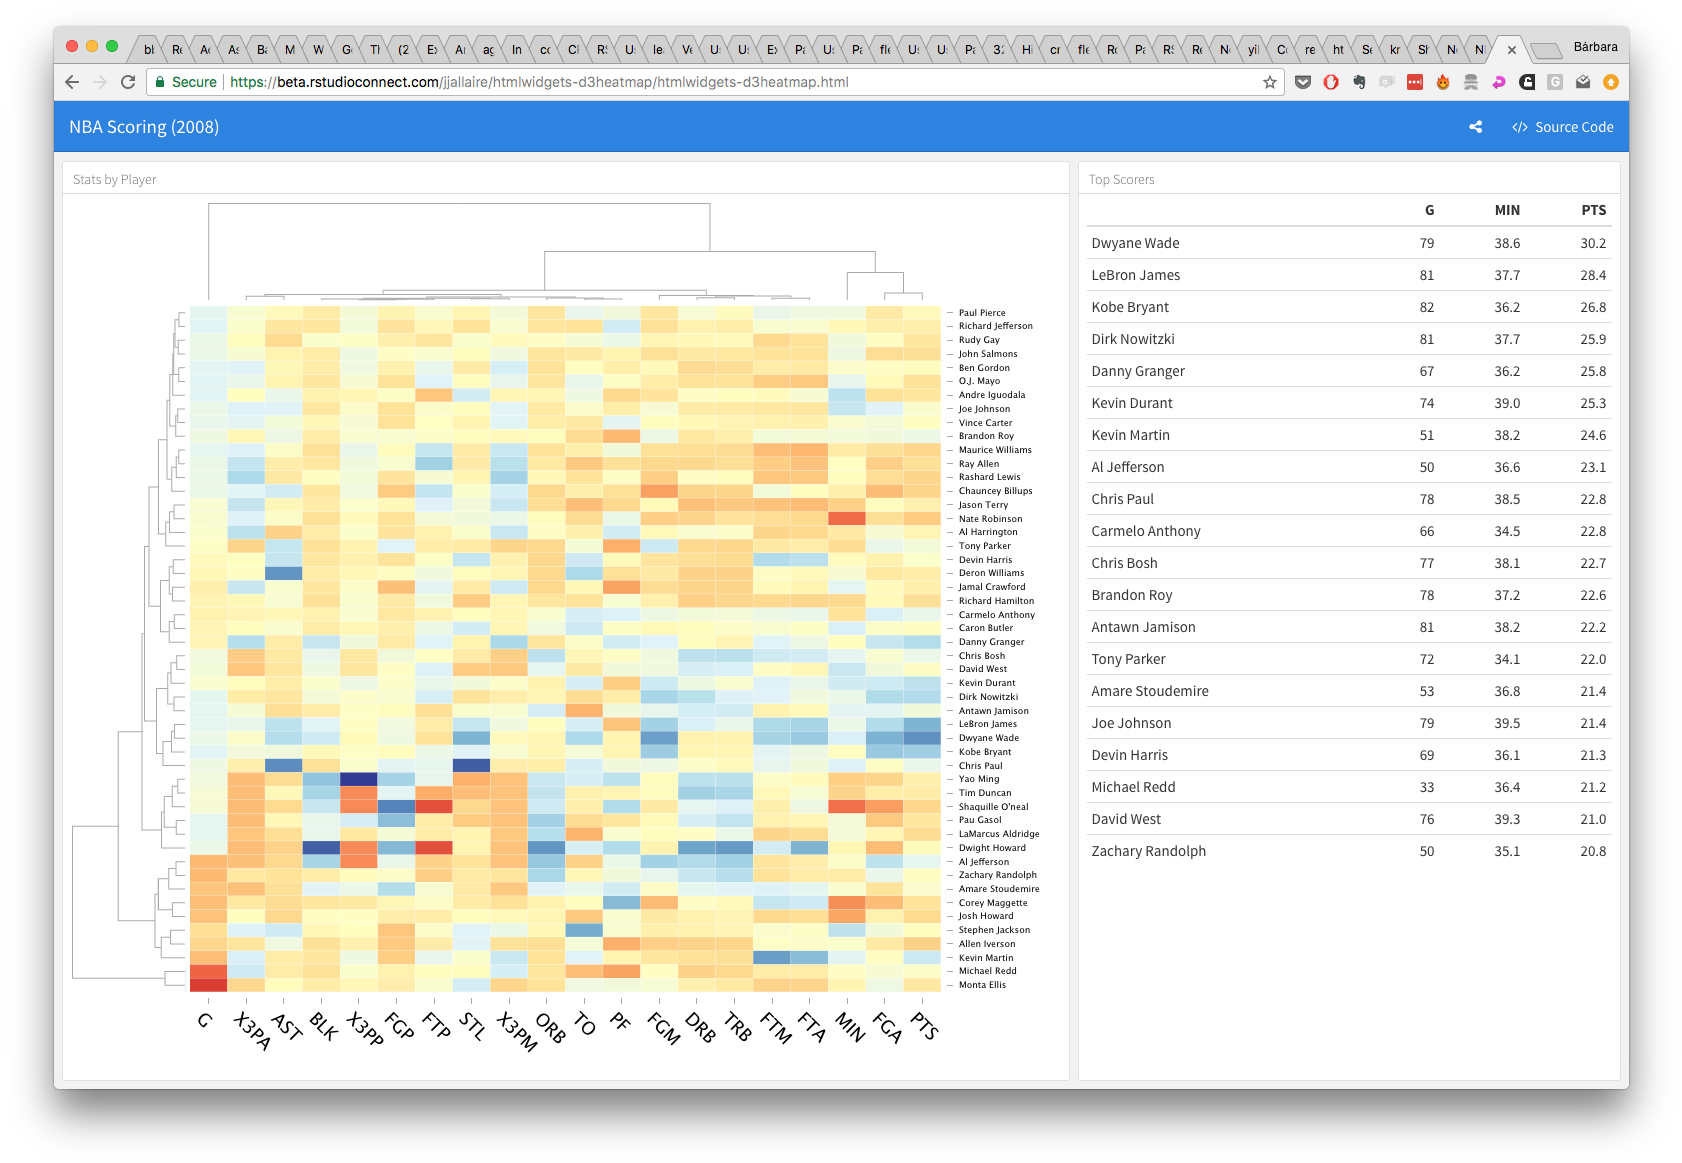Click the orange up-arrow update icon
The height and width of the screenshot is (1163, 1682).
pyautogui.click(x=1611, y=82)
